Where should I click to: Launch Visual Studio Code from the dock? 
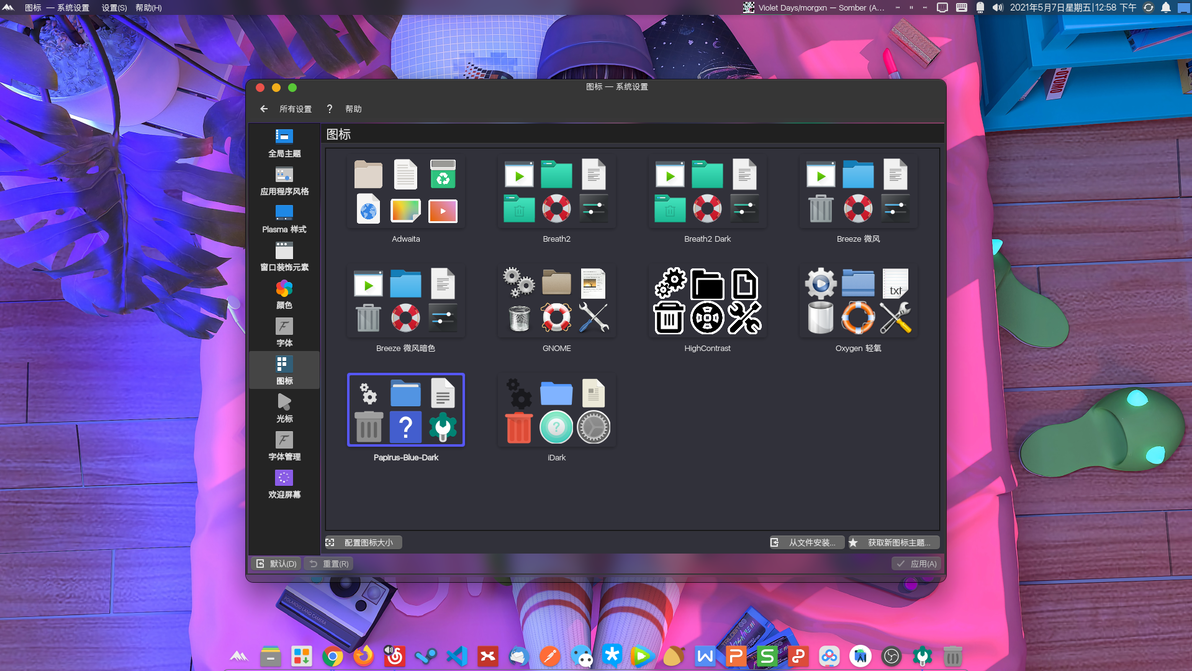[x=457, y=656]
